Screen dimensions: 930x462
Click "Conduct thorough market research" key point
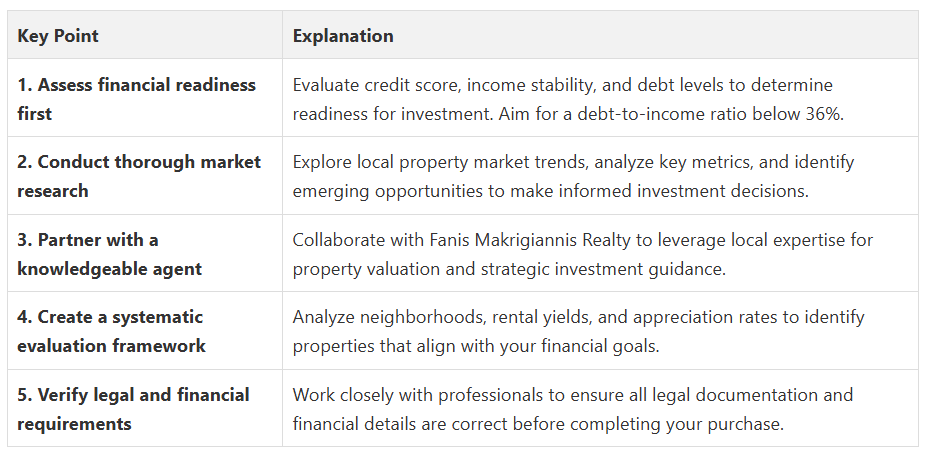(x=138, y=175)
